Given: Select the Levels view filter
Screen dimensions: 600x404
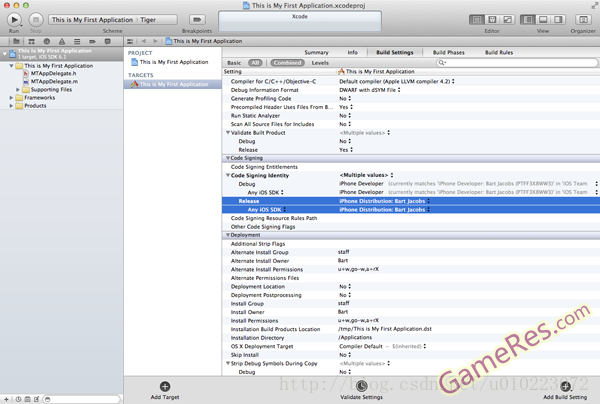Looking at the screenshot, I should (x=320, y=63).
